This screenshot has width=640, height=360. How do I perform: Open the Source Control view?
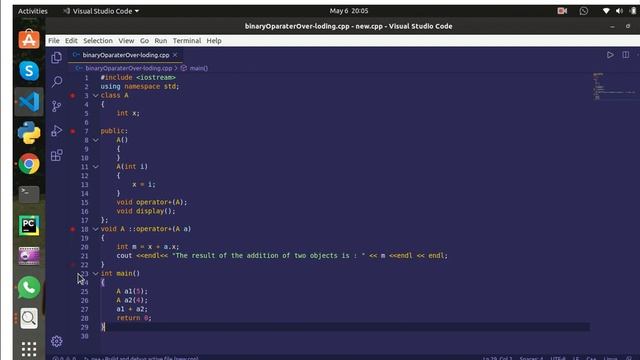pos(57,107)
